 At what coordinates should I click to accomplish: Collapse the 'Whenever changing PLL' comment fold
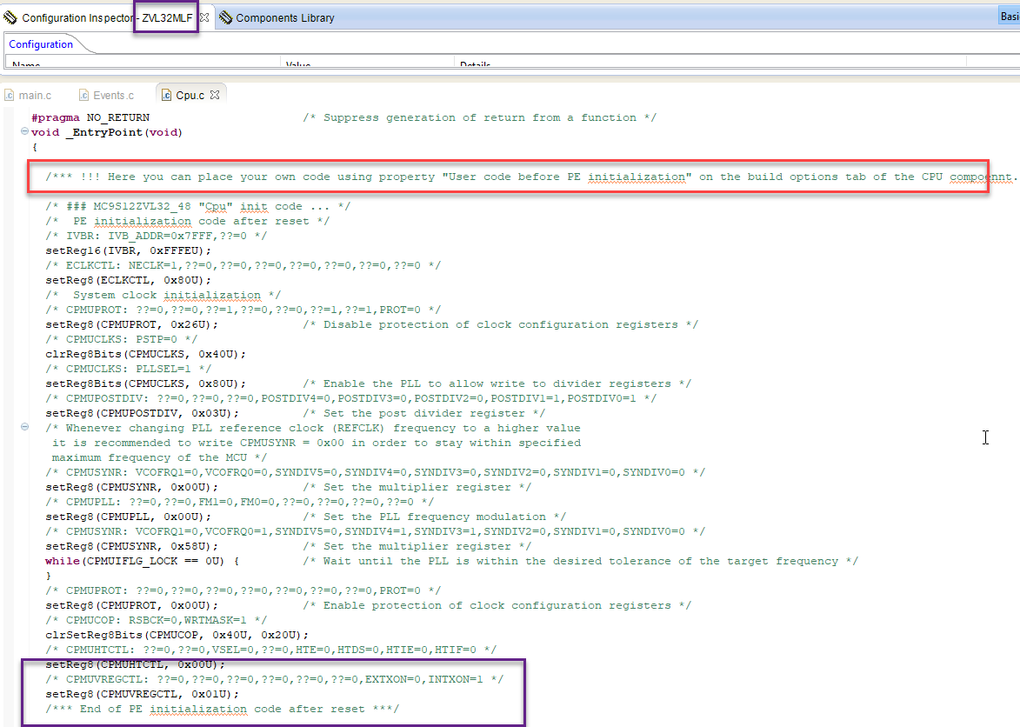[x=25, y=427]
